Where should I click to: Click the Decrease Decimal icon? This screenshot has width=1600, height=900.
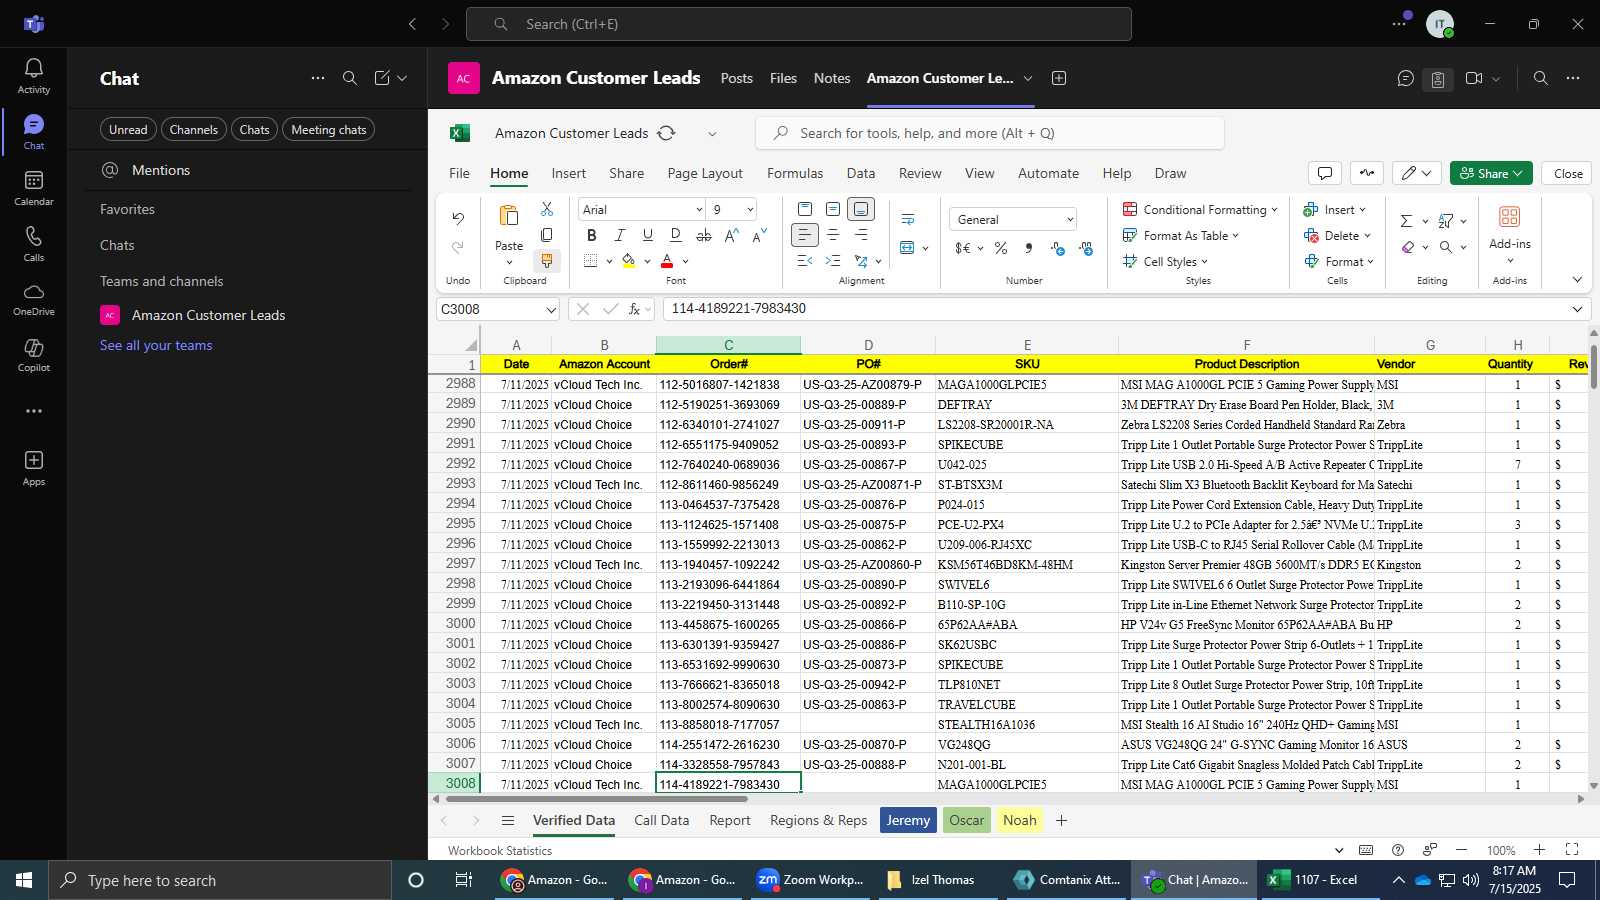1058,248
